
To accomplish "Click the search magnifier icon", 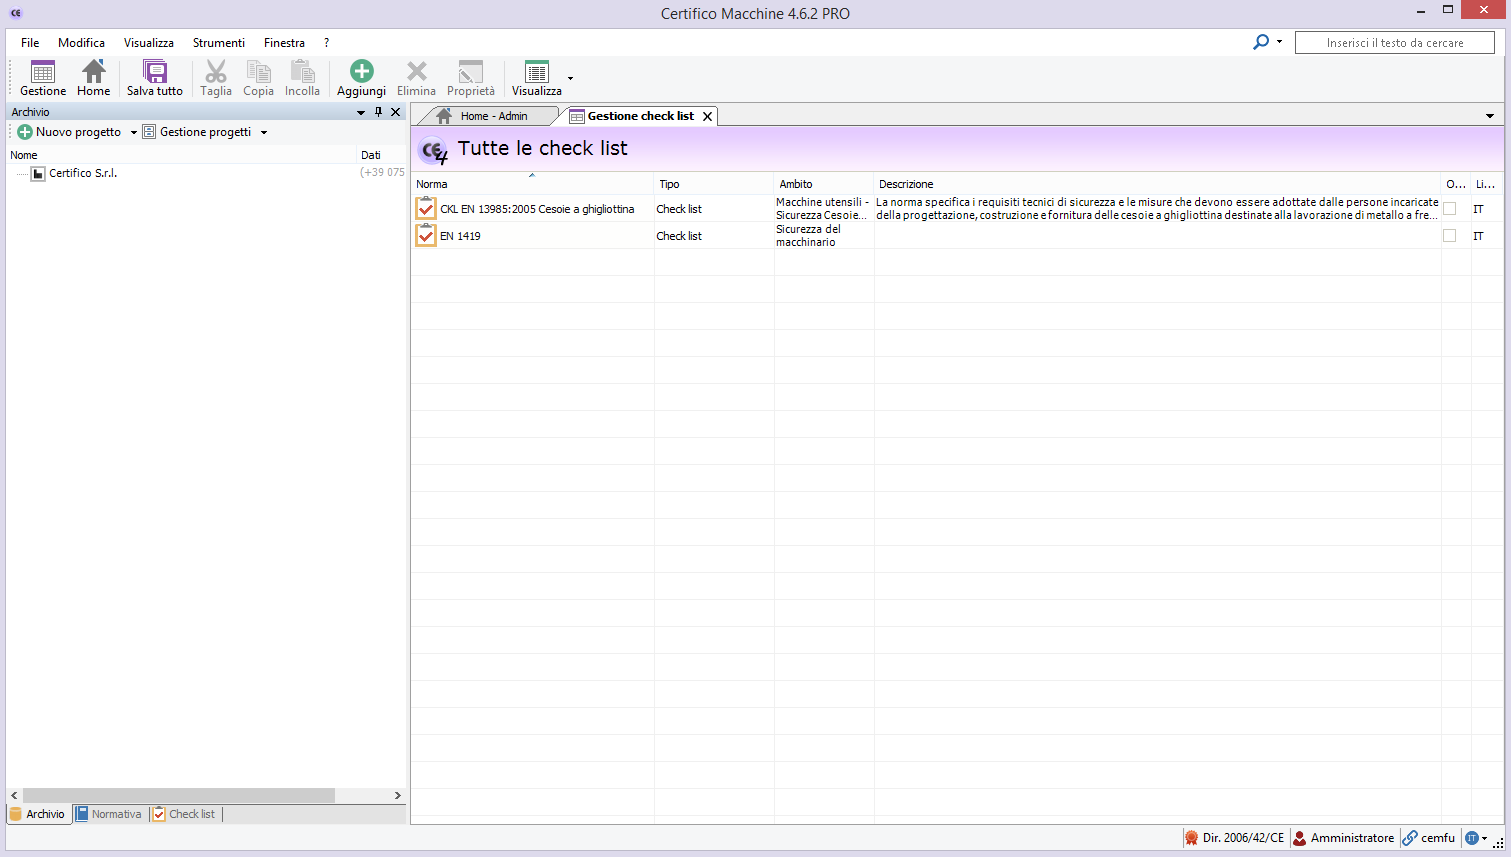I will (x=1261, y=42).
